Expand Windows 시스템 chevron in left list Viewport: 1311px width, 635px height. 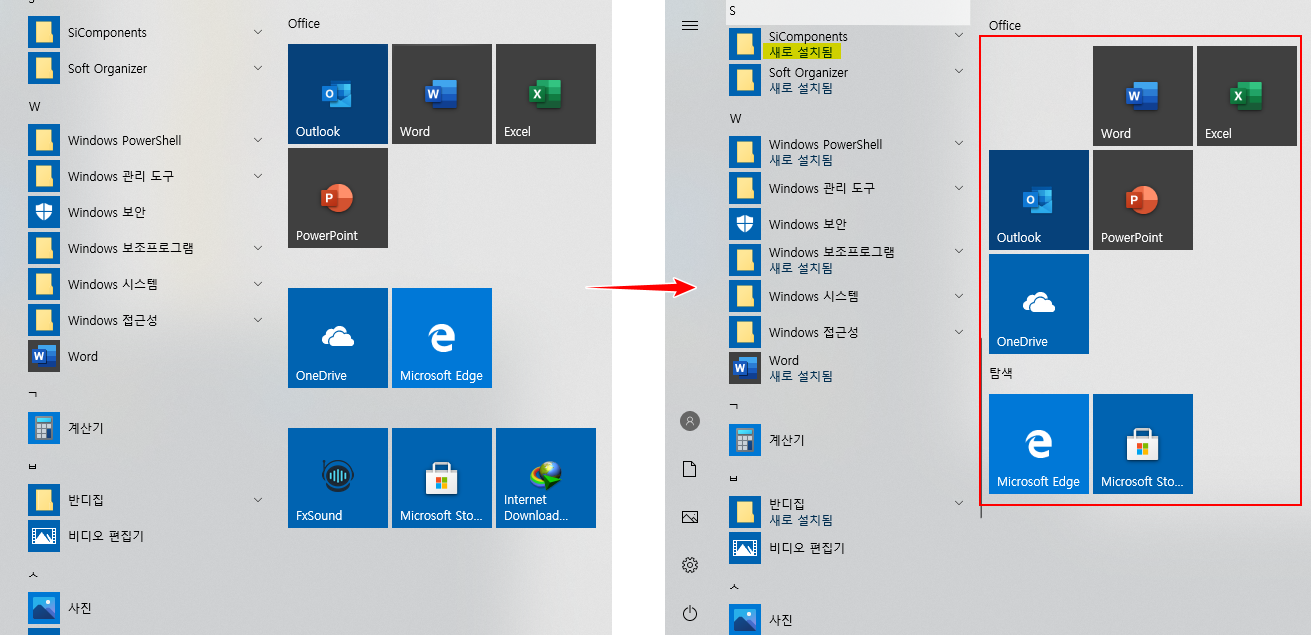click(x=258, y=284)
